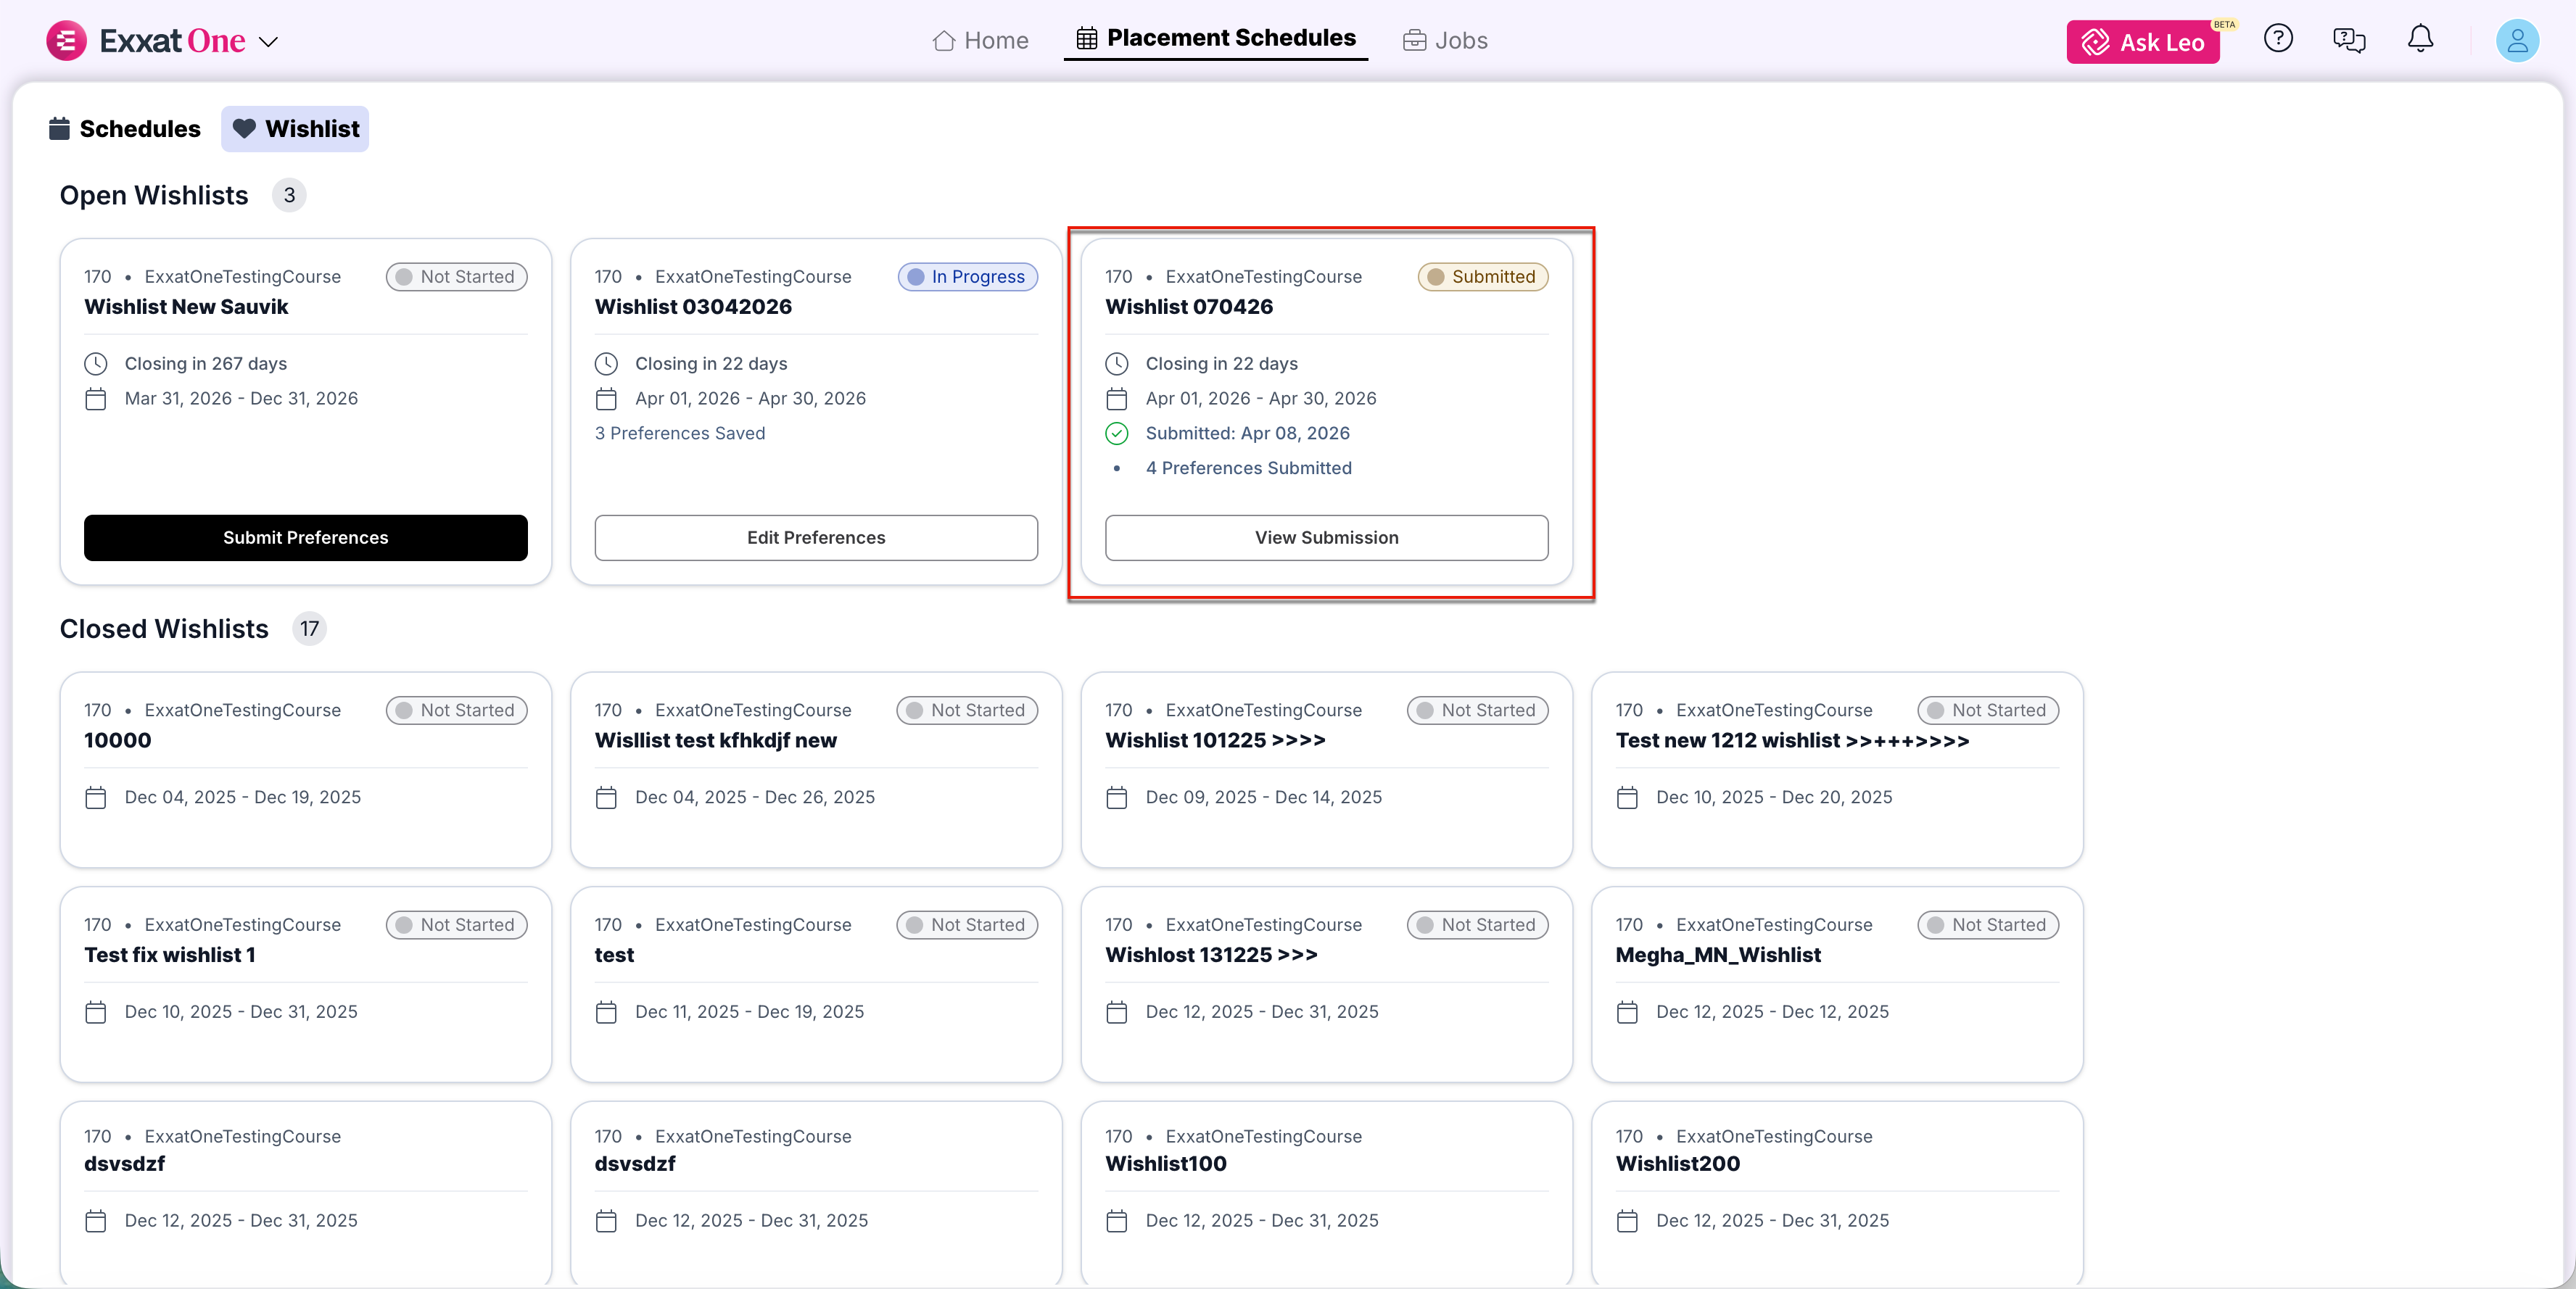Select the Wishlist tab
Viewport: 2576px width, 1289px height.
coord(295,129)
